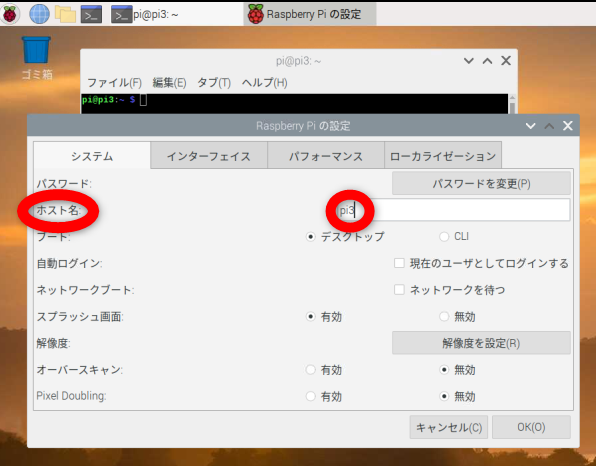Shade the terminal window with the down-chevron icon
The height and width of the screenshot is (466, 596).
pos(469,61)
